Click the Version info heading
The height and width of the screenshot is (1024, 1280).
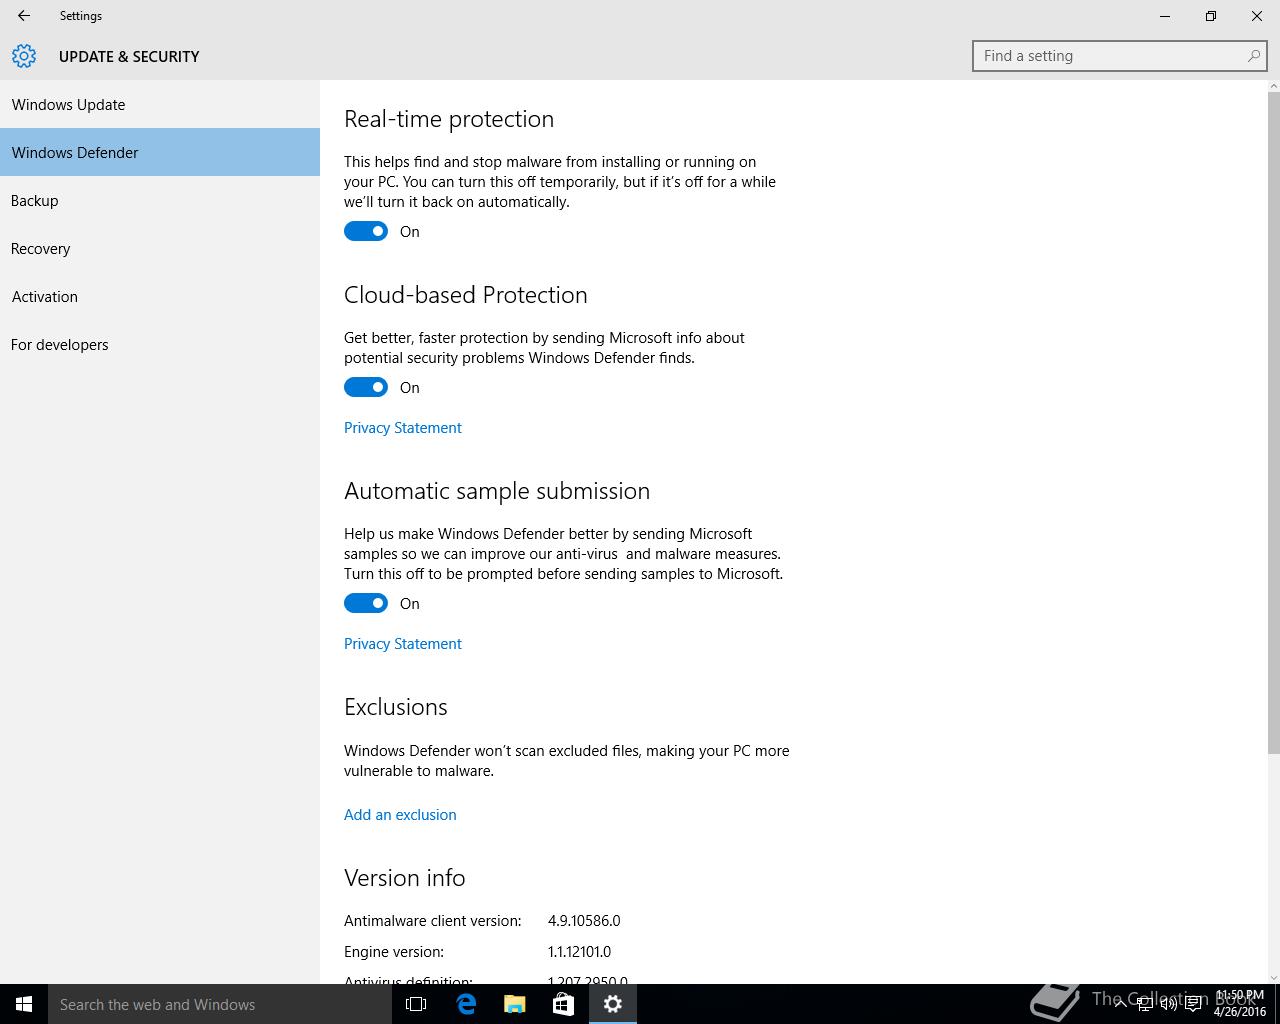tap(405, 878)
